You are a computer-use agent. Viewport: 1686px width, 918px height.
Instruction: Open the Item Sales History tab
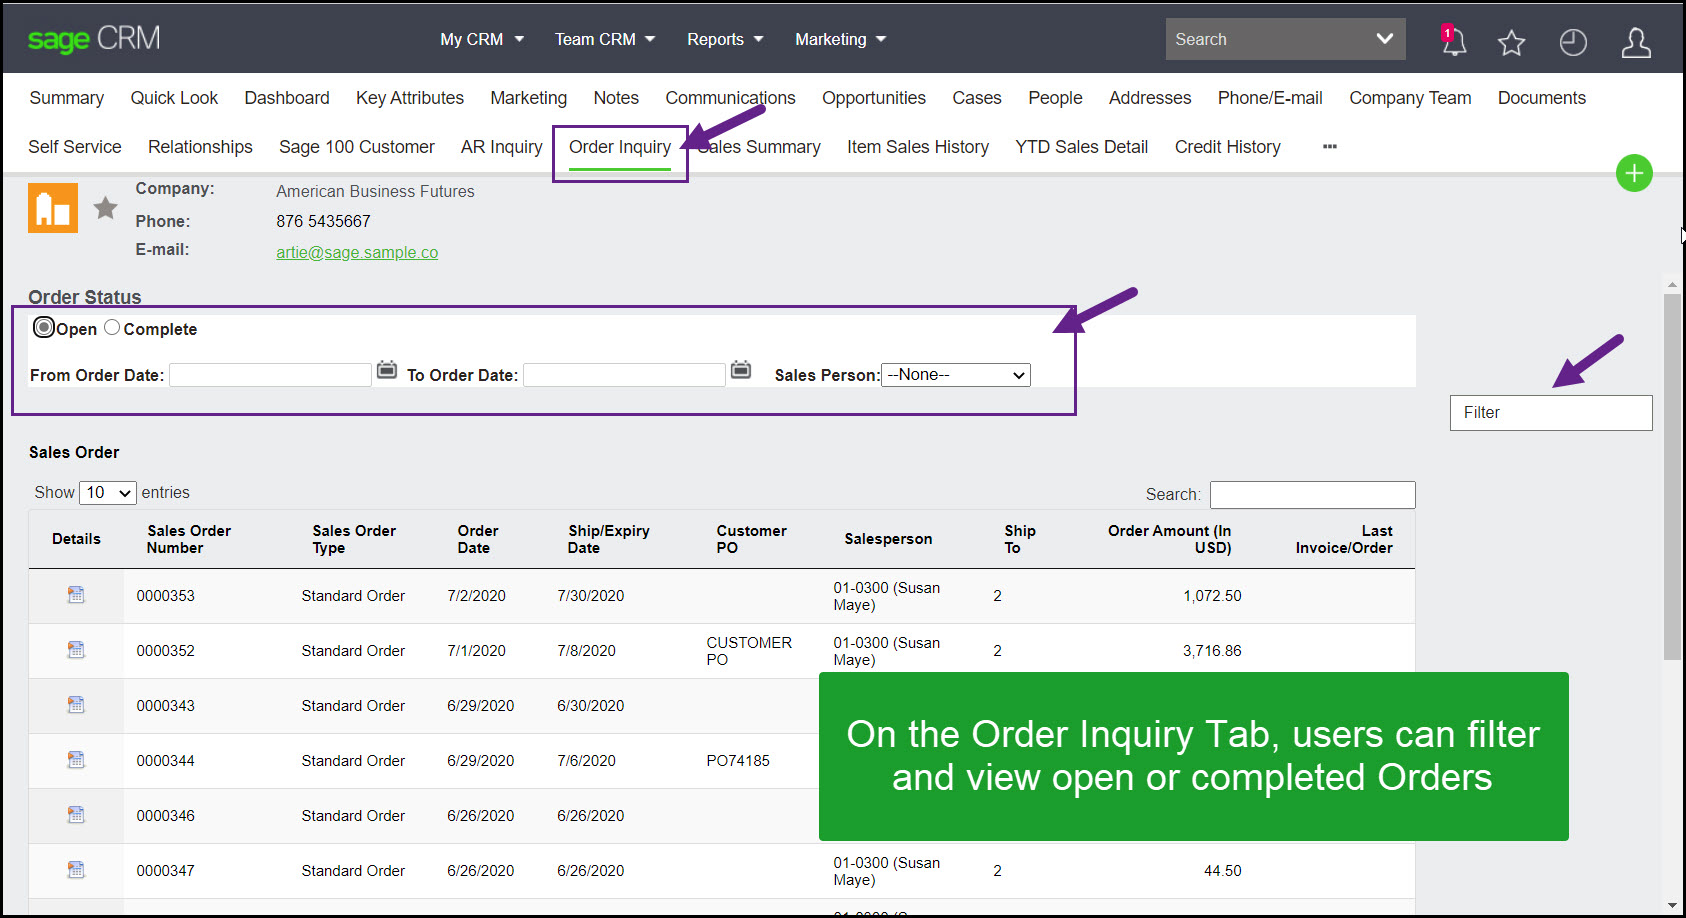pos(917,146)
